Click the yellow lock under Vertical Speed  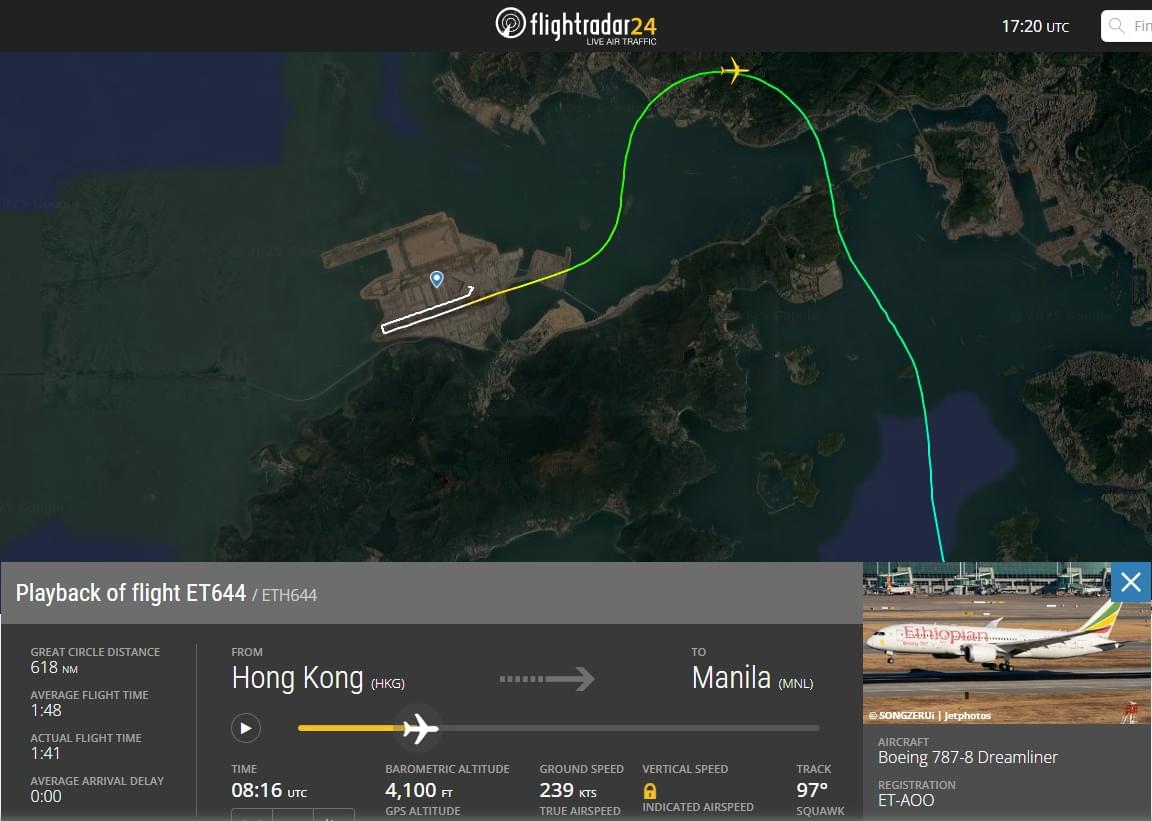click(x=649, y=791)
